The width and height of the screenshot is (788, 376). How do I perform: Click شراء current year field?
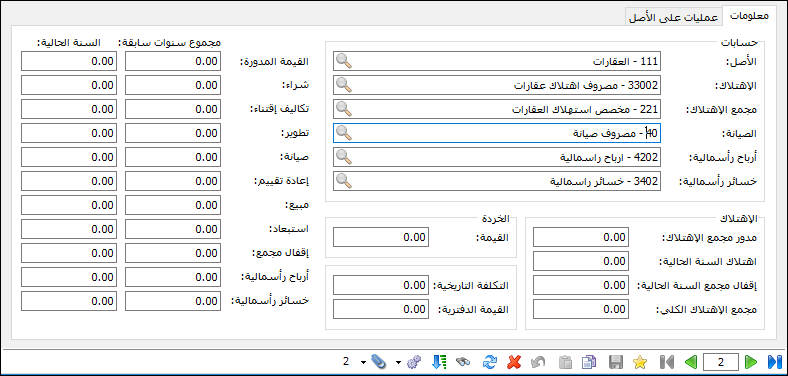[x=69, y=85]
